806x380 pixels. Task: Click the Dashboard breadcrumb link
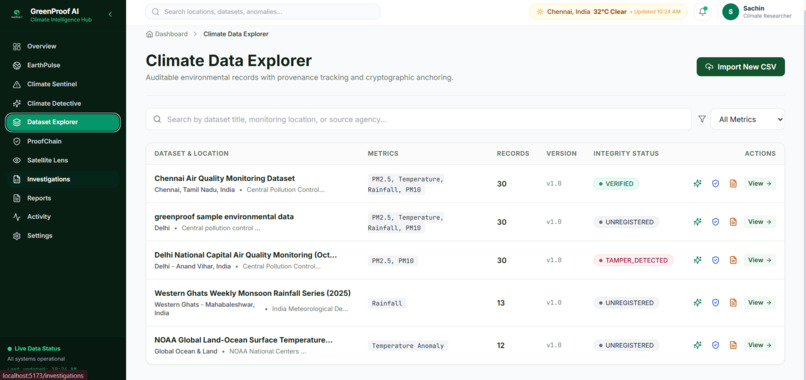pyautogui.click(x=167, y=34)
